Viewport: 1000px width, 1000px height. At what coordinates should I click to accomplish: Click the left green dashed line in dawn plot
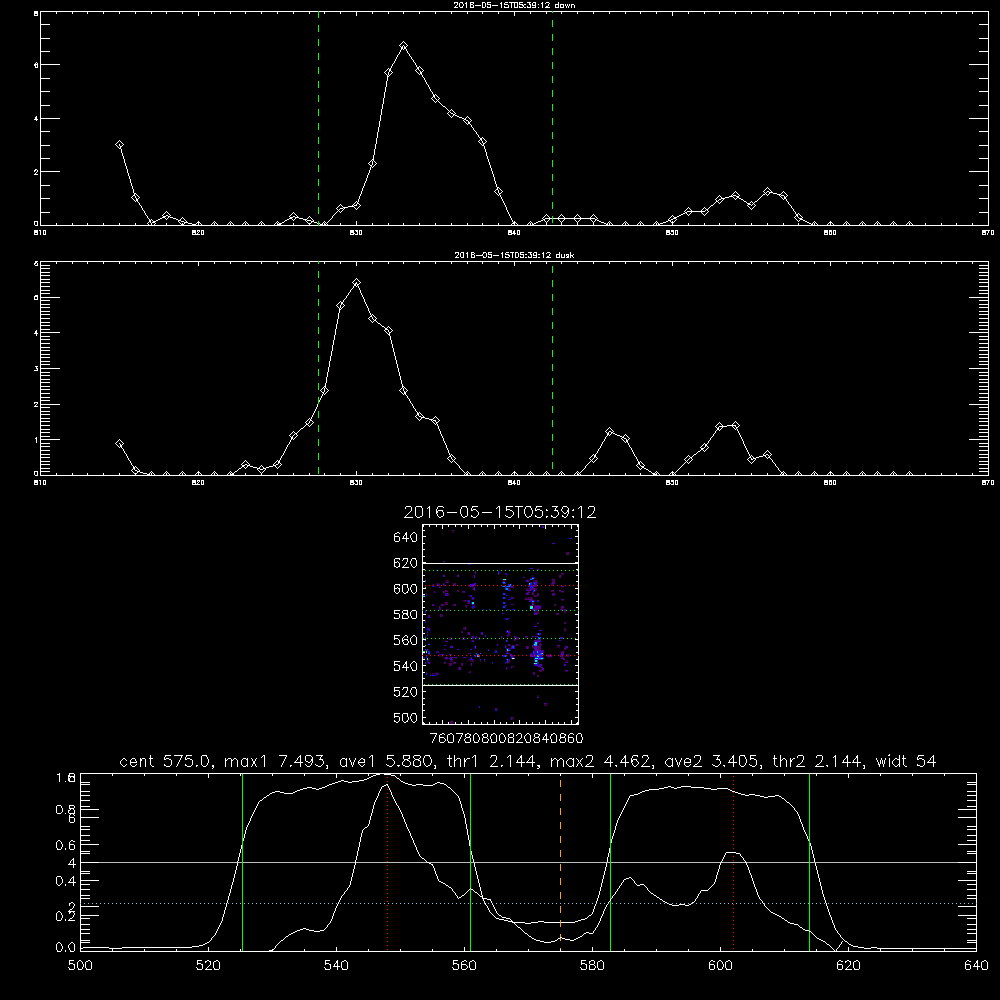318,118
